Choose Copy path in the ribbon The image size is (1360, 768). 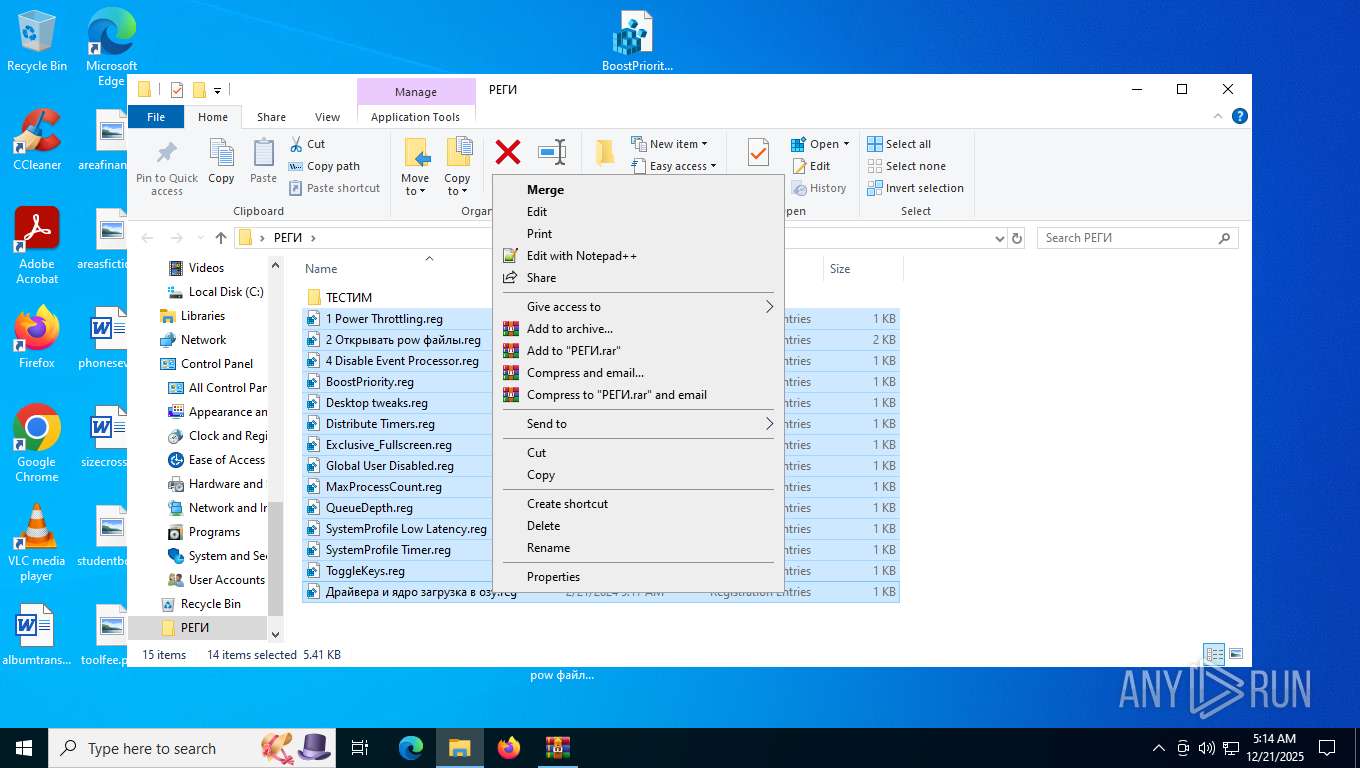click(324, 166)
